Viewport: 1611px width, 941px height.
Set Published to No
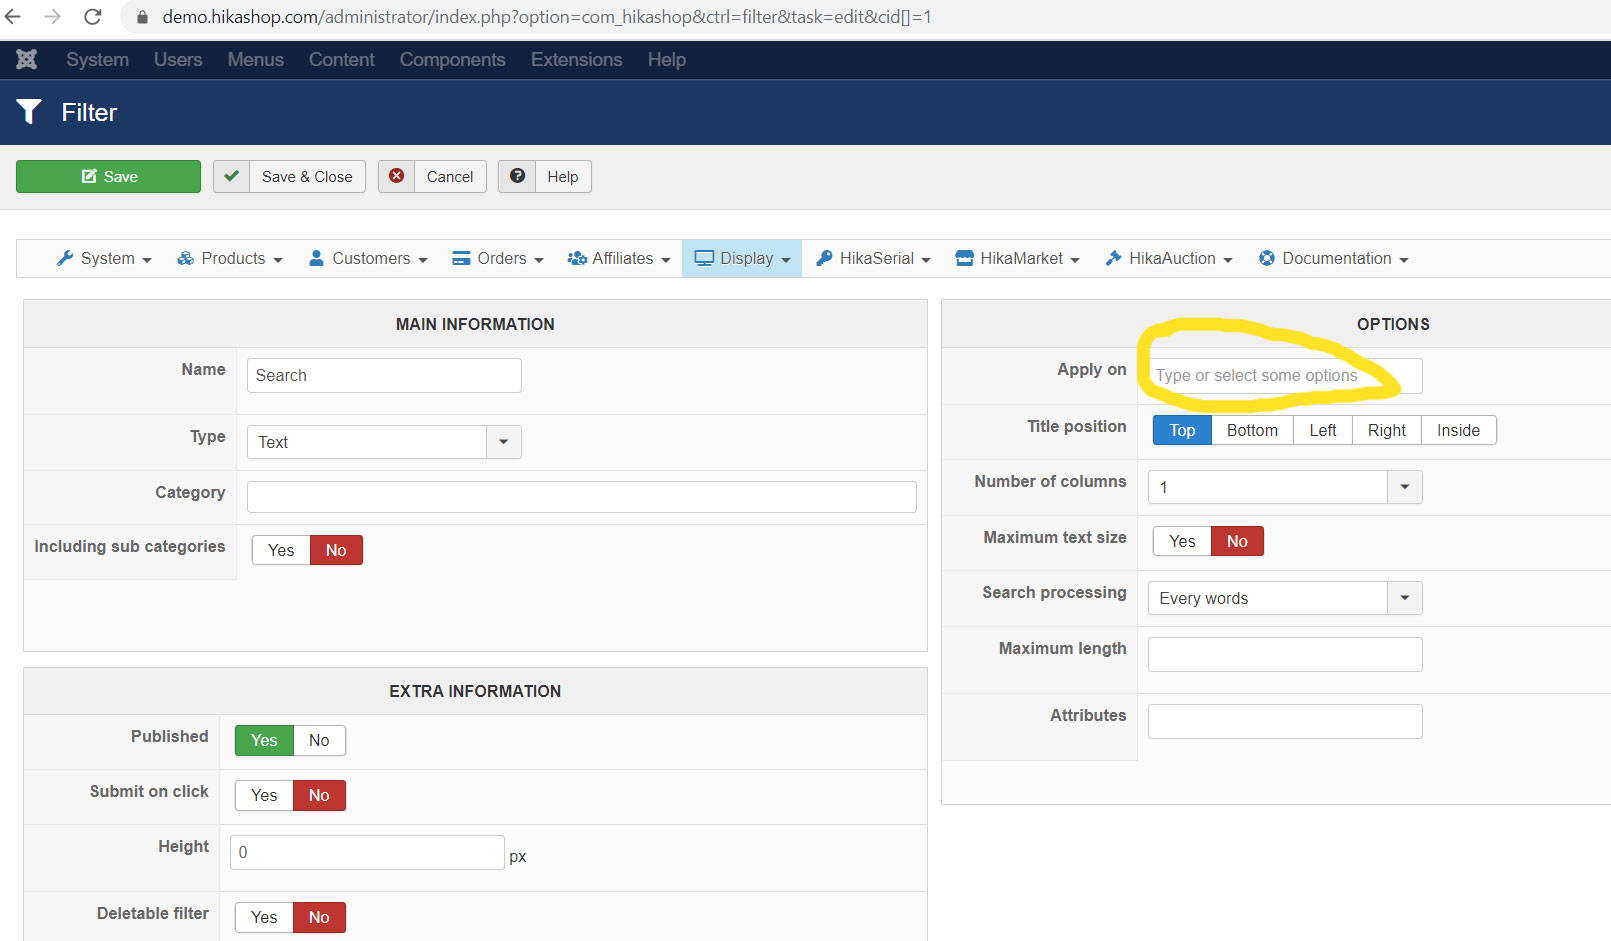click(319, 740)
